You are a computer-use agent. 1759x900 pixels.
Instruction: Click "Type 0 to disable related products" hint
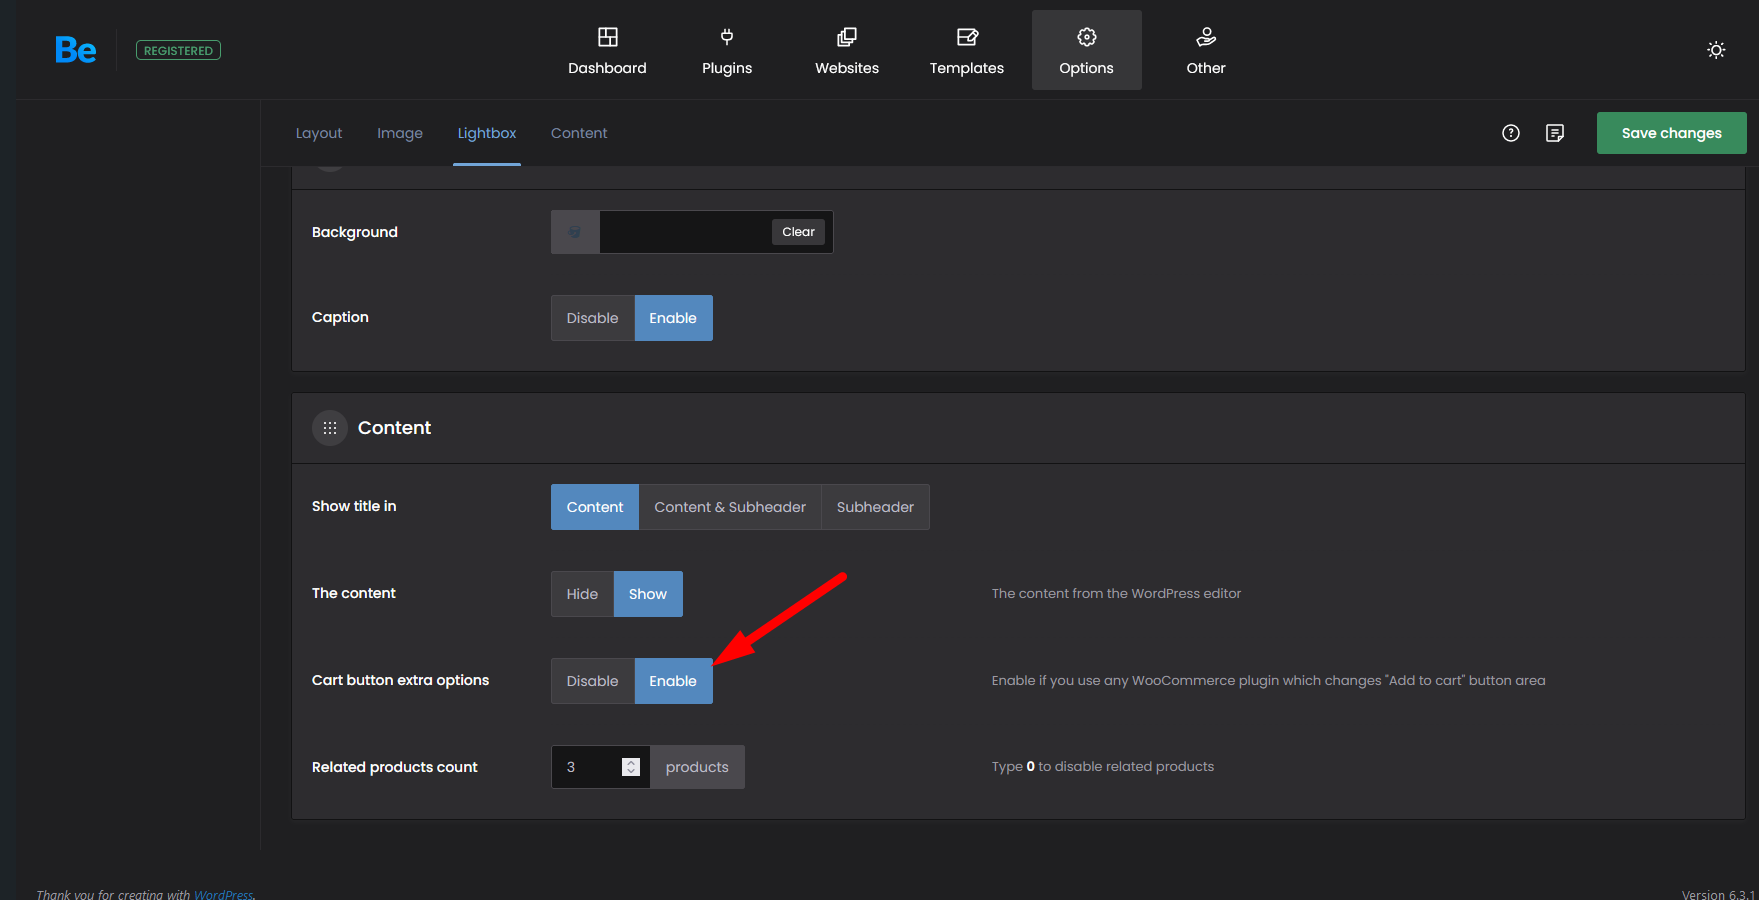(1103, 766)
